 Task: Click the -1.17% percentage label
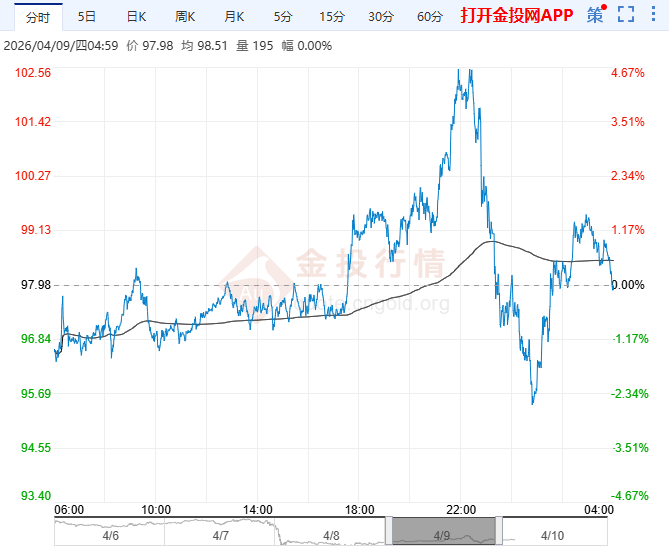click(630, 339)
